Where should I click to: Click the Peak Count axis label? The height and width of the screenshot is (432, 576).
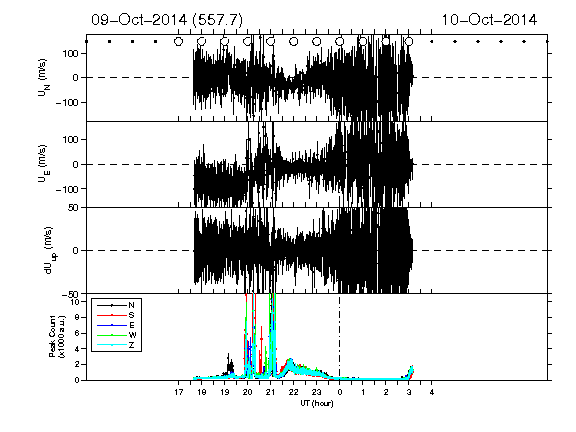(57, 336)
